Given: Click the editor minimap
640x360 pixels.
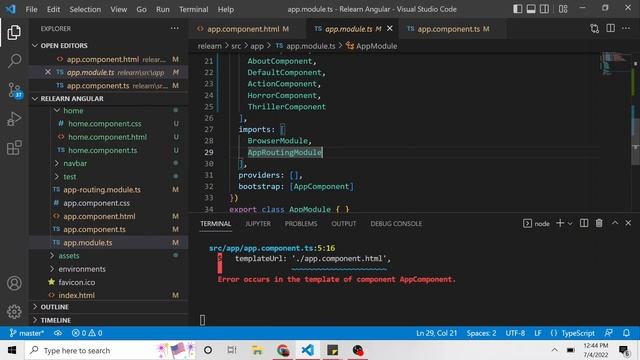Looking at the screenshot, I should click(616, 64).
